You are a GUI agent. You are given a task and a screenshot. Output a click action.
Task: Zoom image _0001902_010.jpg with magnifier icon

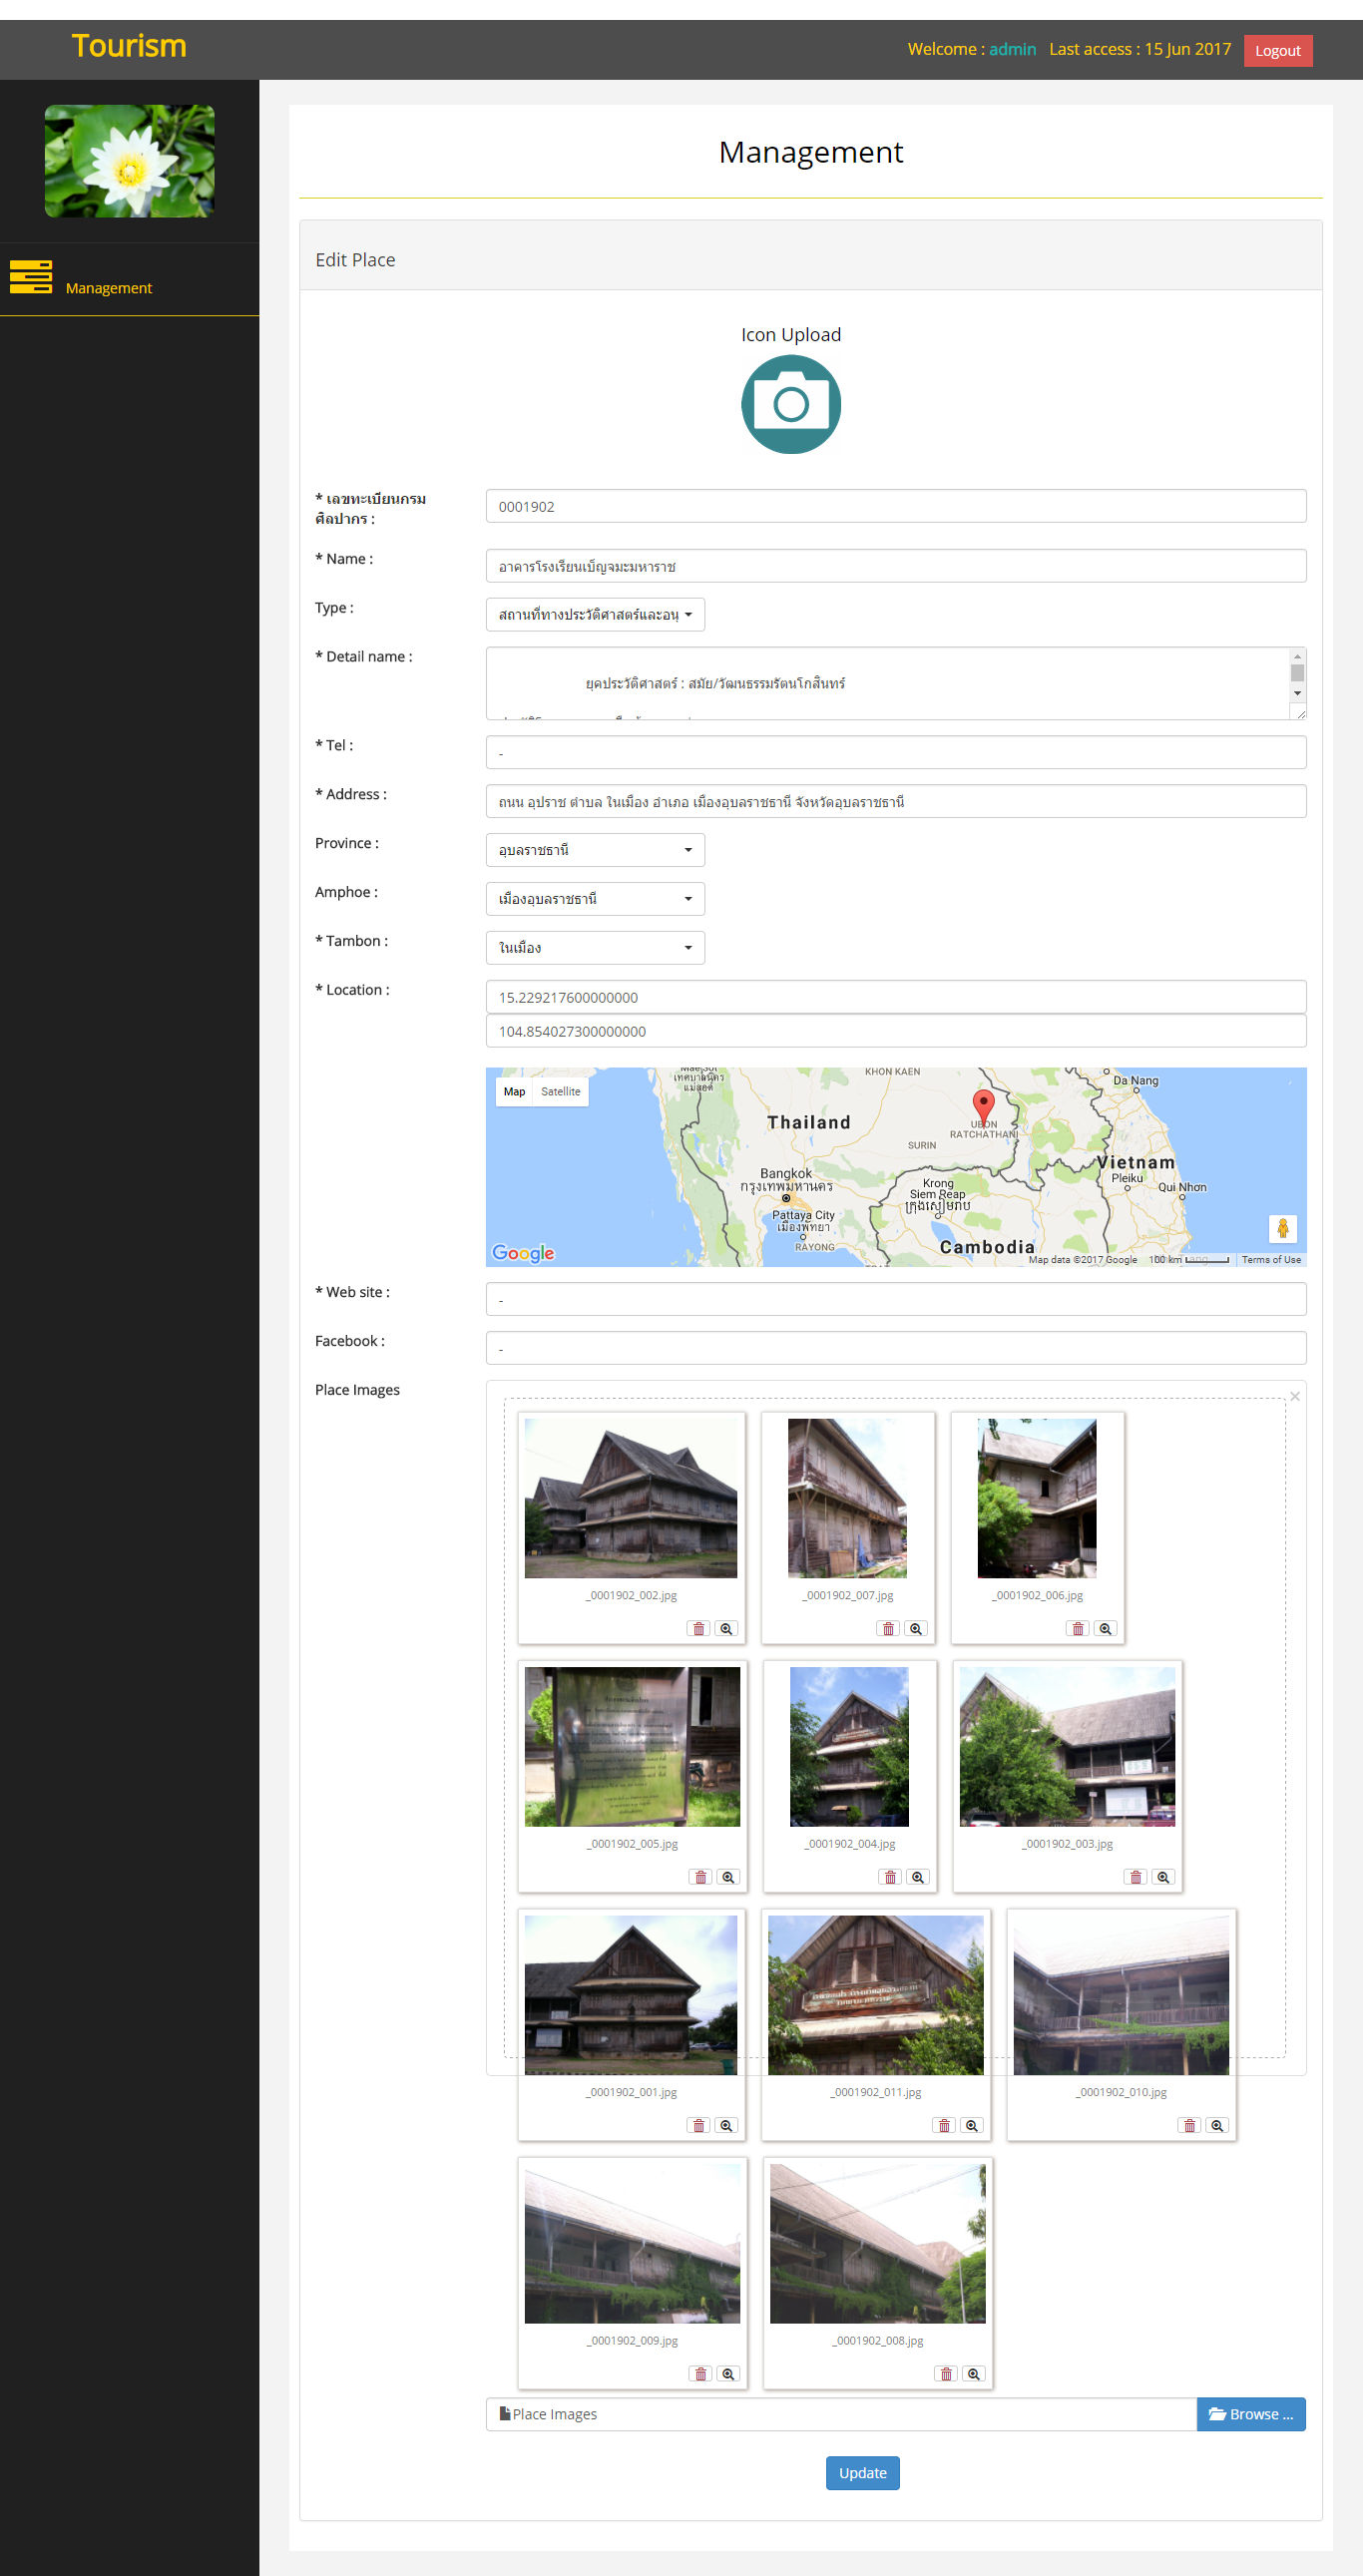point(1216,2125)
